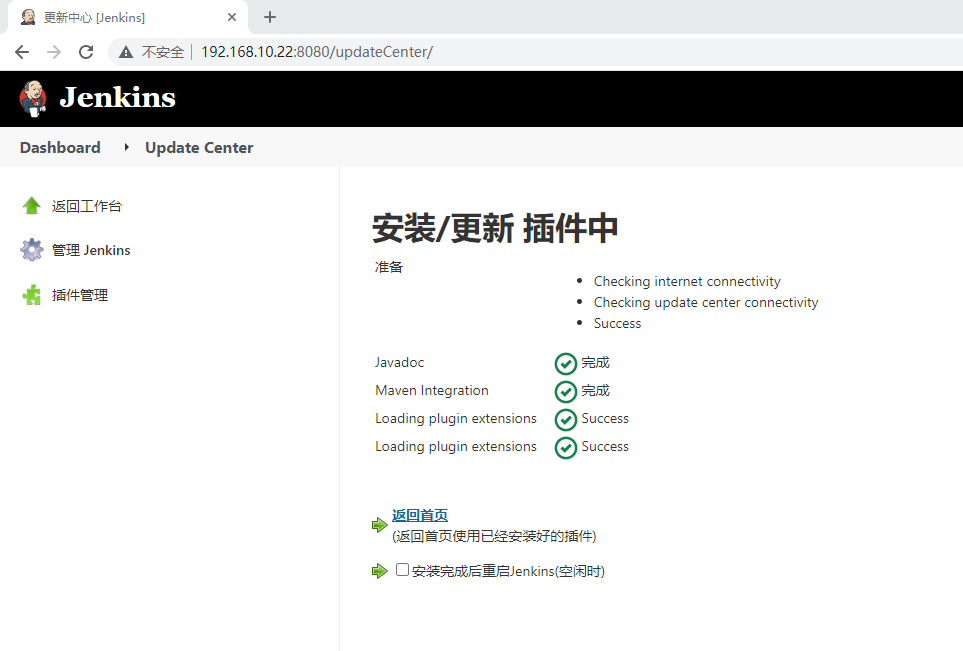Image resolution: width=963 pixels, height=651 pixels.
Task: Focus the browser address bar URL
Action: tap(316, 52)
